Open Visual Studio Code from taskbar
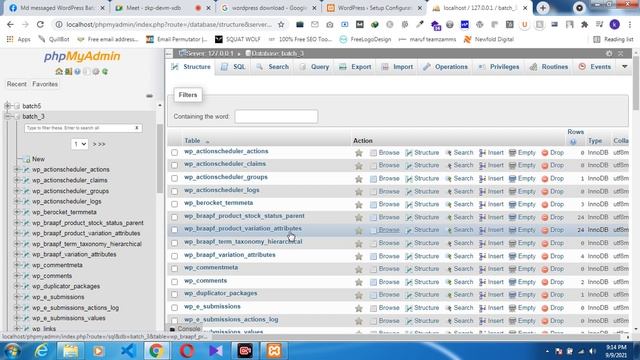Screen dimensions: 640x360 [x=128, y=351]
